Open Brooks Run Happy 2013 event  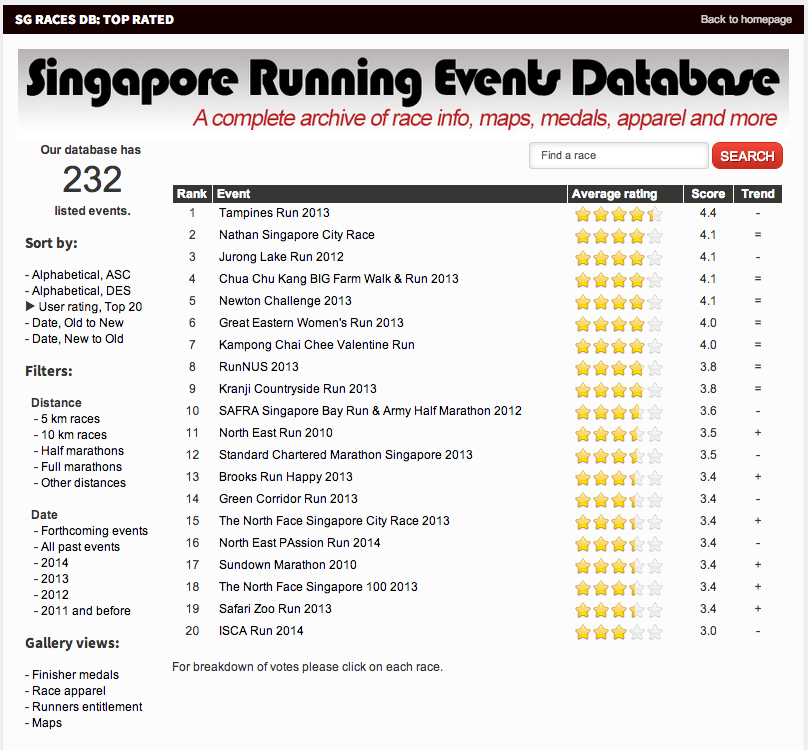pyautogui.click(x=286, y=477)
